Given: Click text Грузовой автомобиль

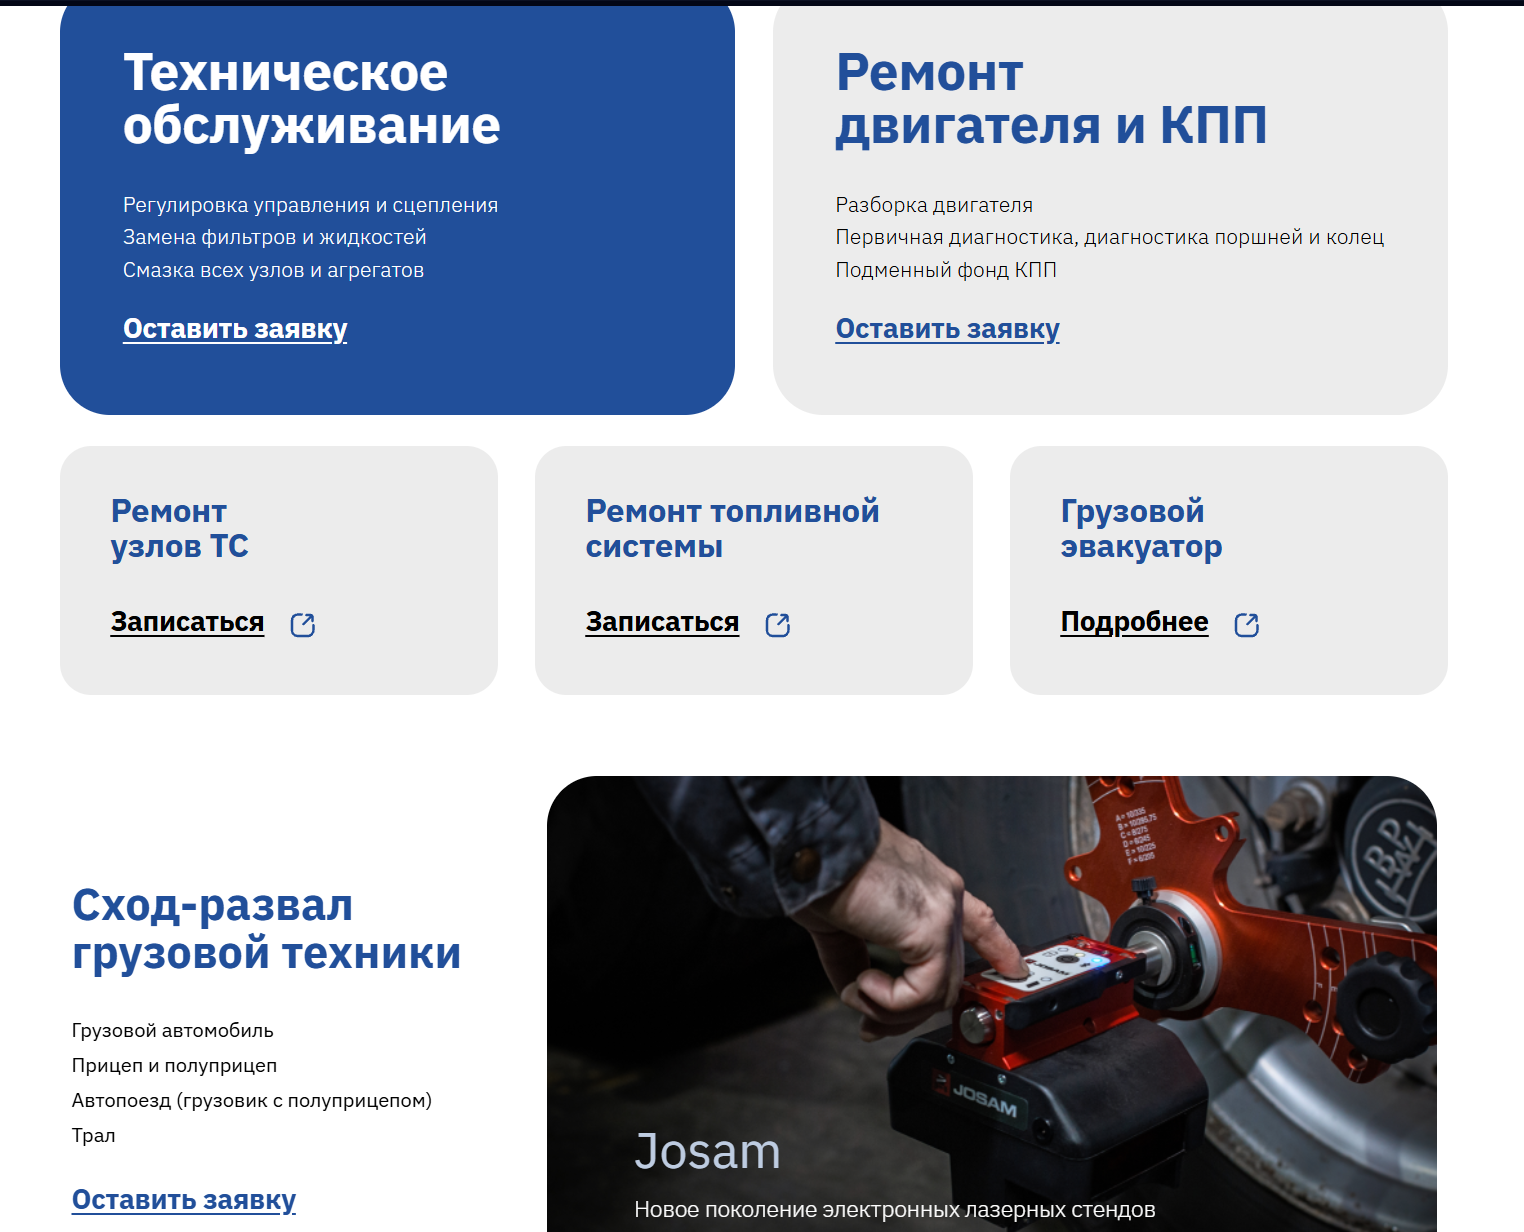Looking at the screenshot, I should click(x=172, y=1031).
